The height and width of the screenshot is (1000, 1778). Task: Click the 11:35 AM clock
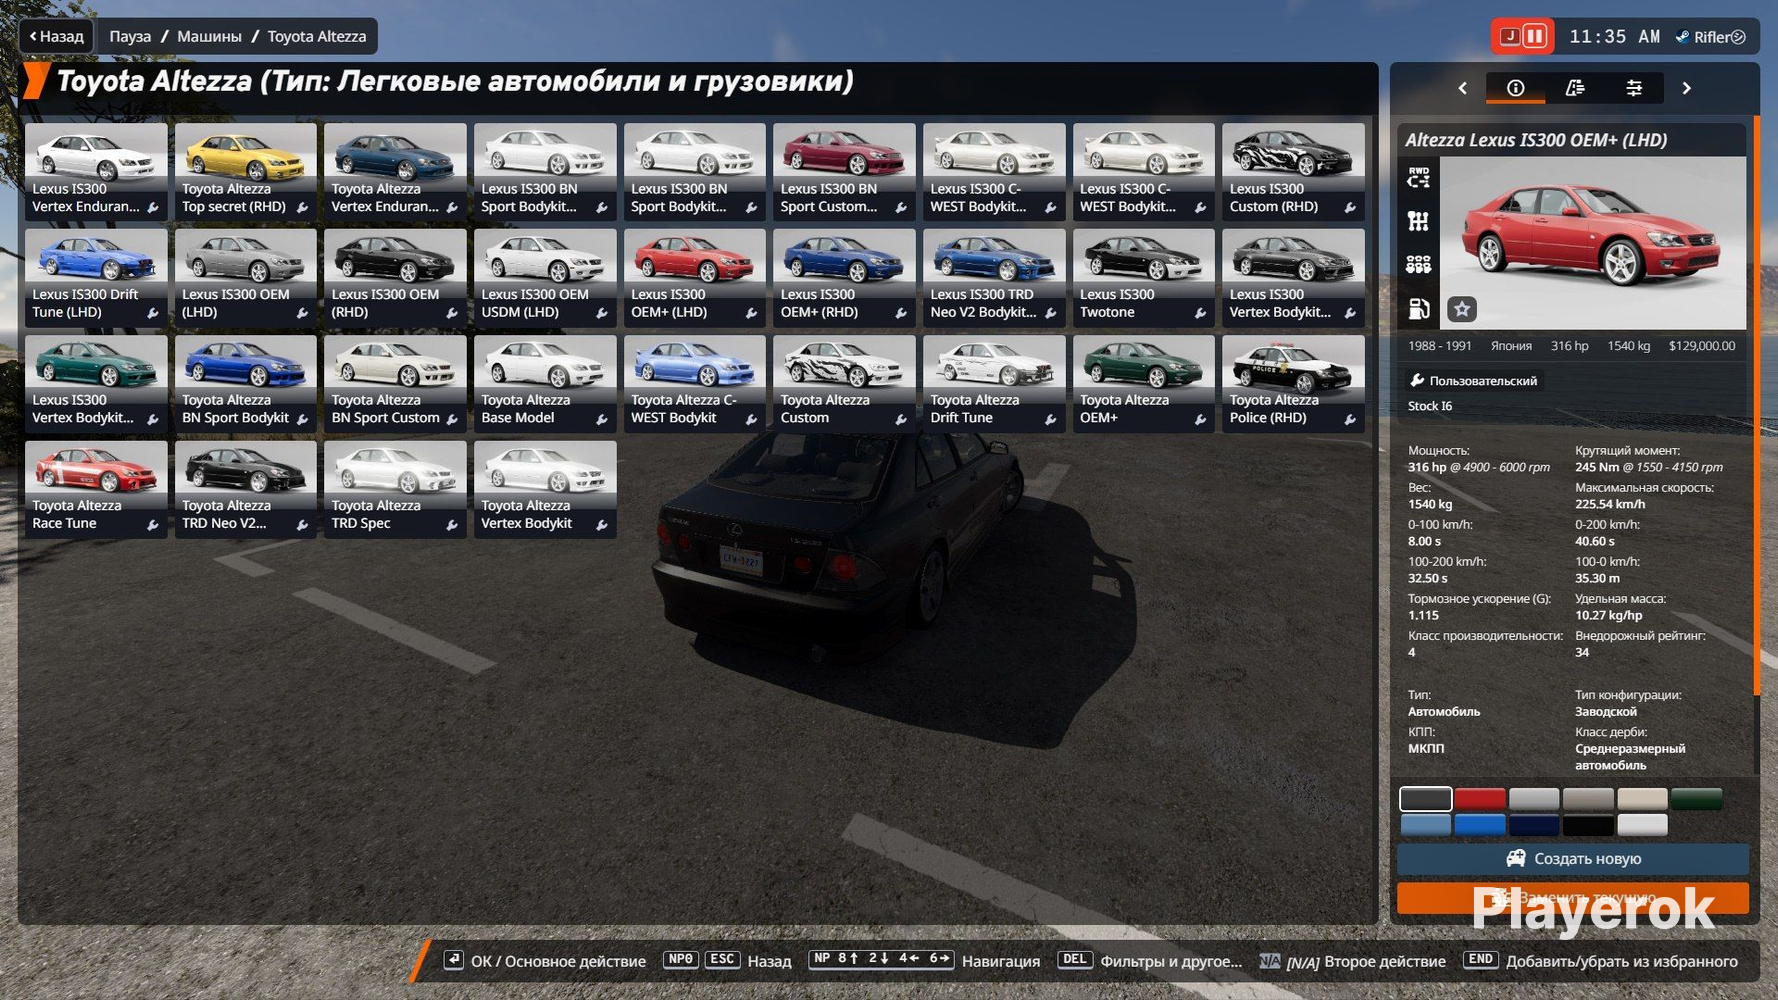[x=1614, y=37]
